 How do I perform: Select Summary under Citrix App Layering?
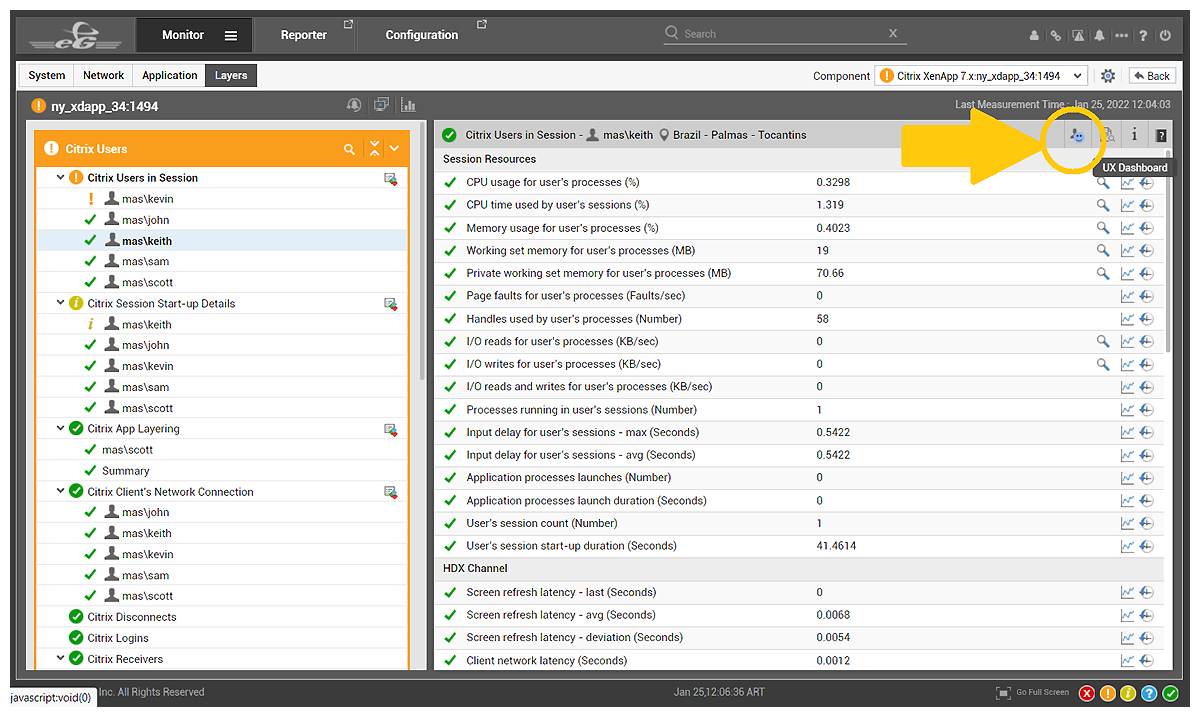point(126,471)
